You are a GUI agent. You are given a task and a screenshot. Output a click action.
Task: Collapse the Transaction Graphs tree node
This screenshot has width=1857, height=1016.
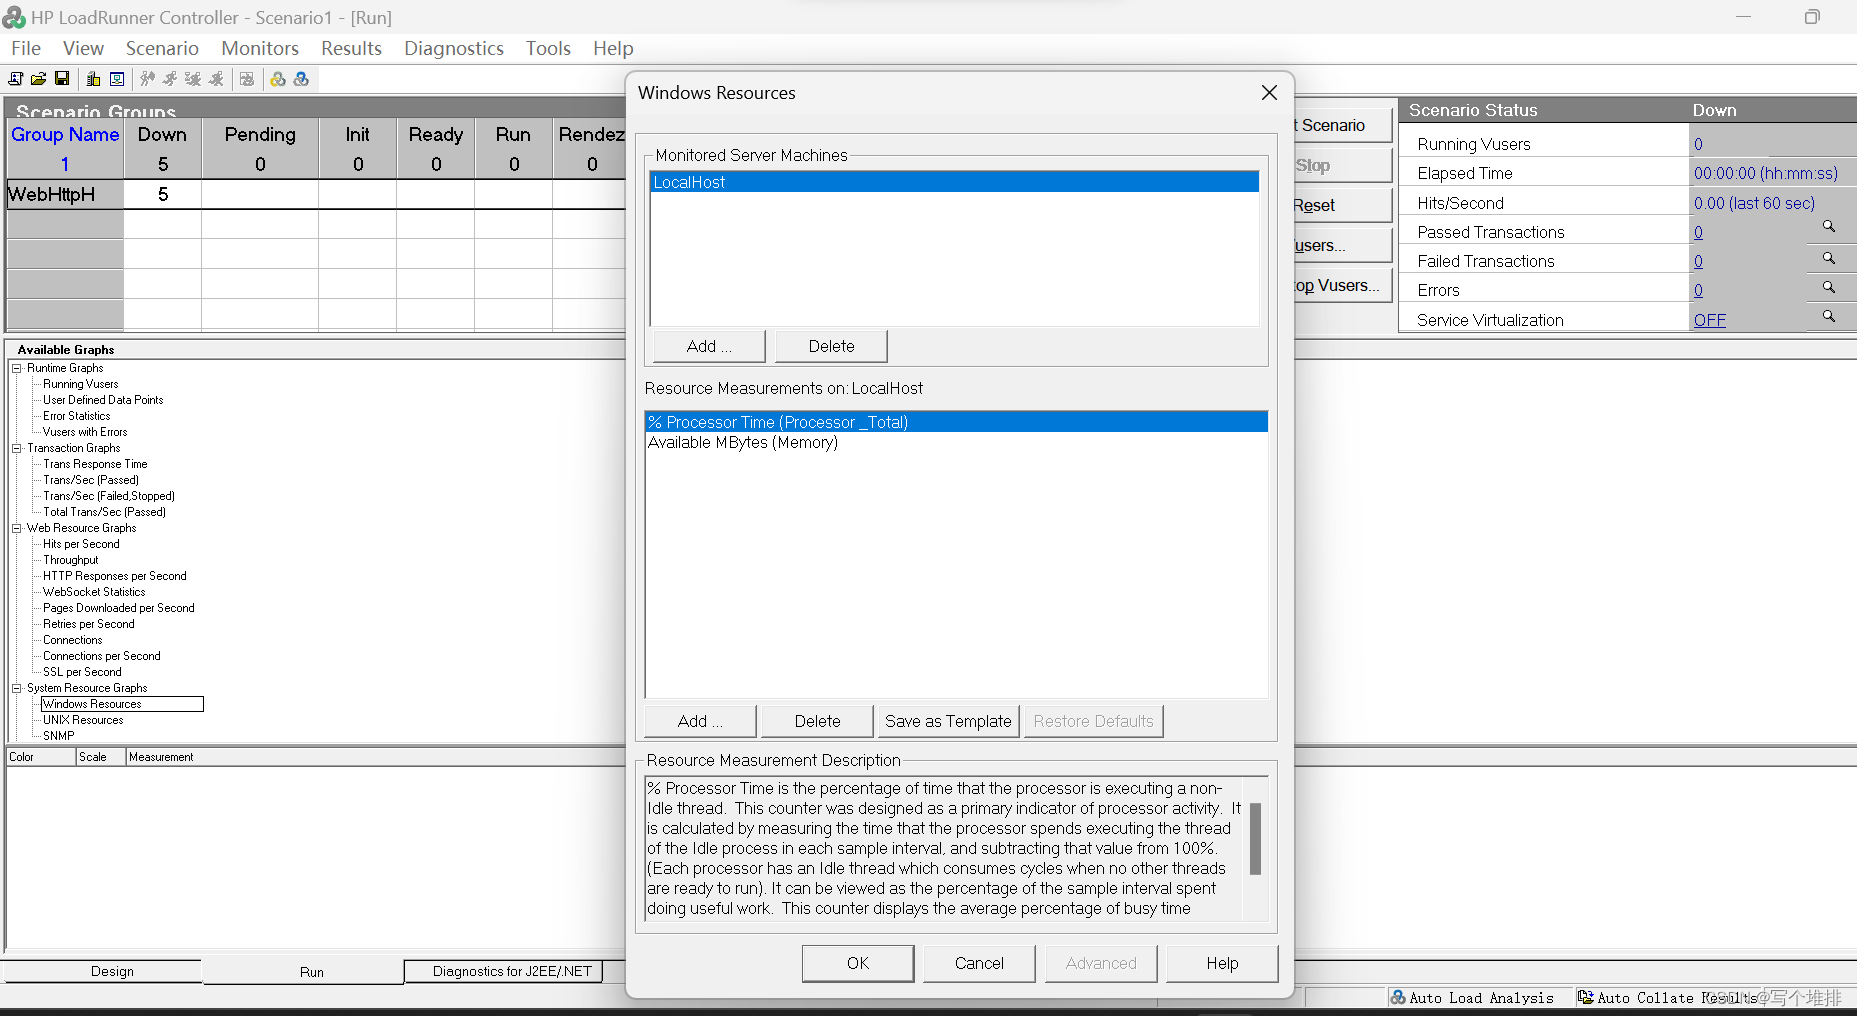17,448
